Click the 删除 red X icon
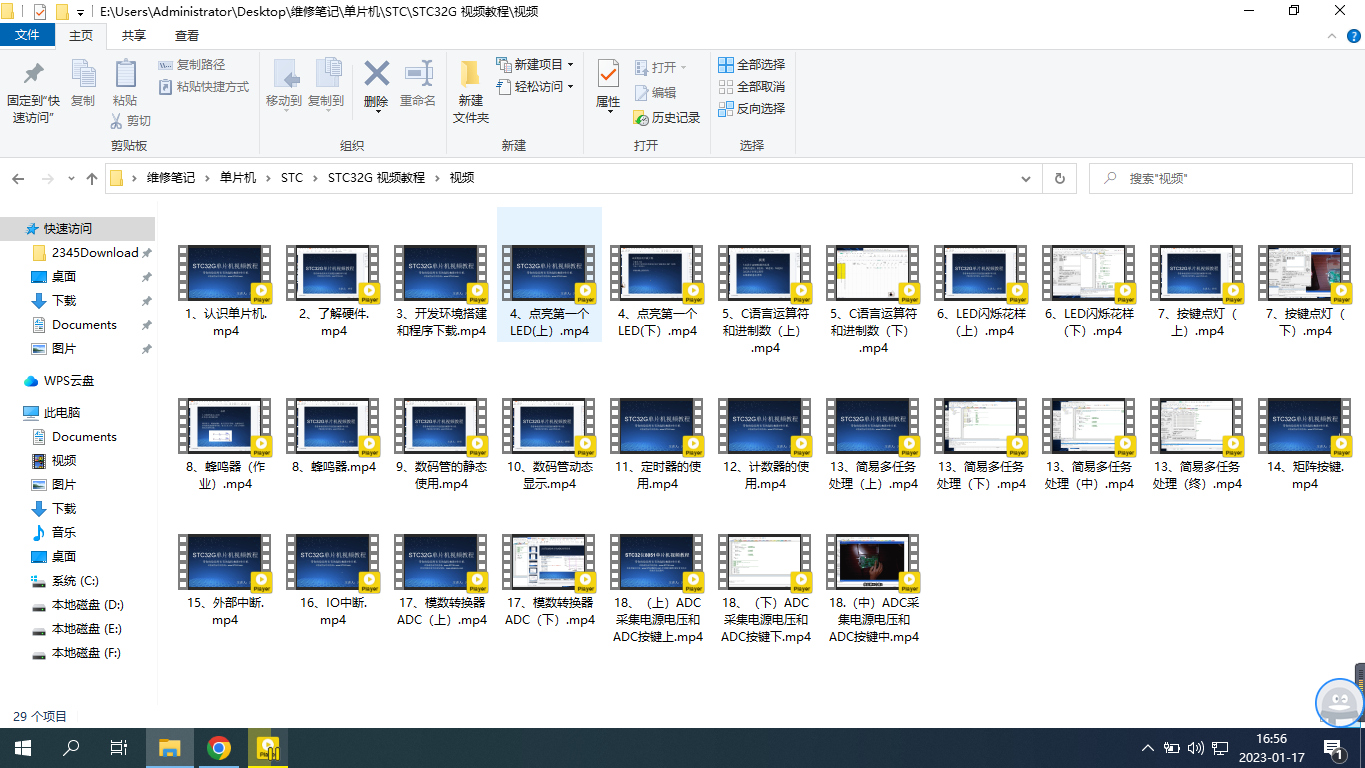 coord(376,73)
